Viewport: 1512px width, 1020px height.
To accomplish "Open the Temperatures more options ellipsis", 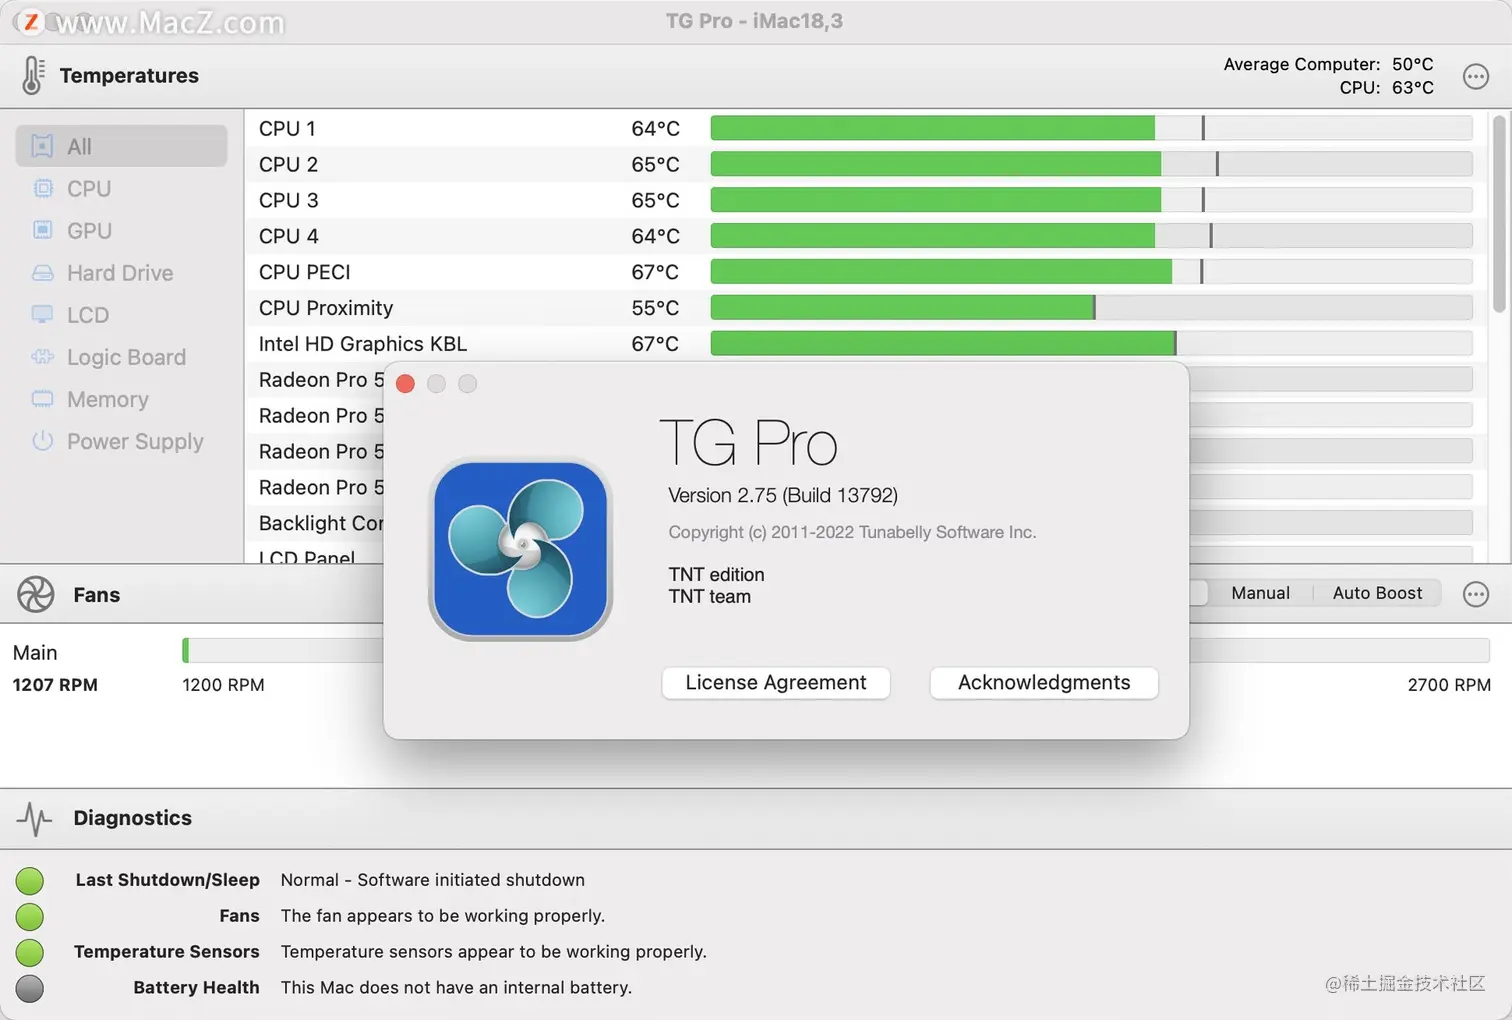I will [x=1476, y=76].
